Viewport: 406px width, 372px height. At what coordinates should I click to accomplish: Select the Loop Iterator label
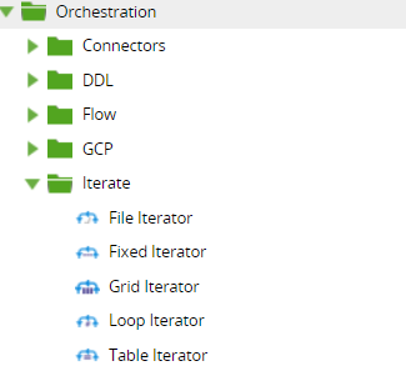click(157, 321)
